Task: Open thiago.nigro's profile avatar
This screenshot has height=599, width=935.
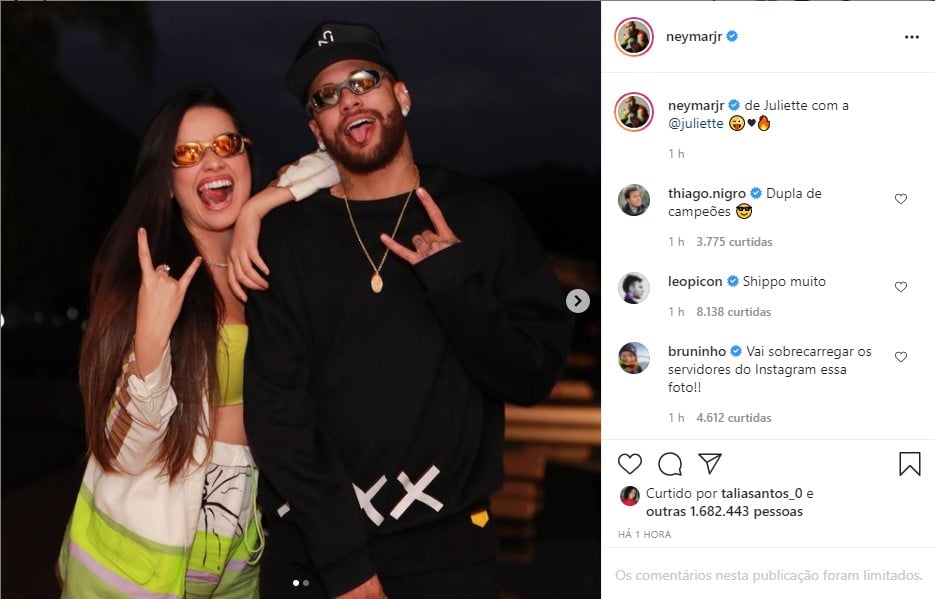Action: tap(634, 200)
